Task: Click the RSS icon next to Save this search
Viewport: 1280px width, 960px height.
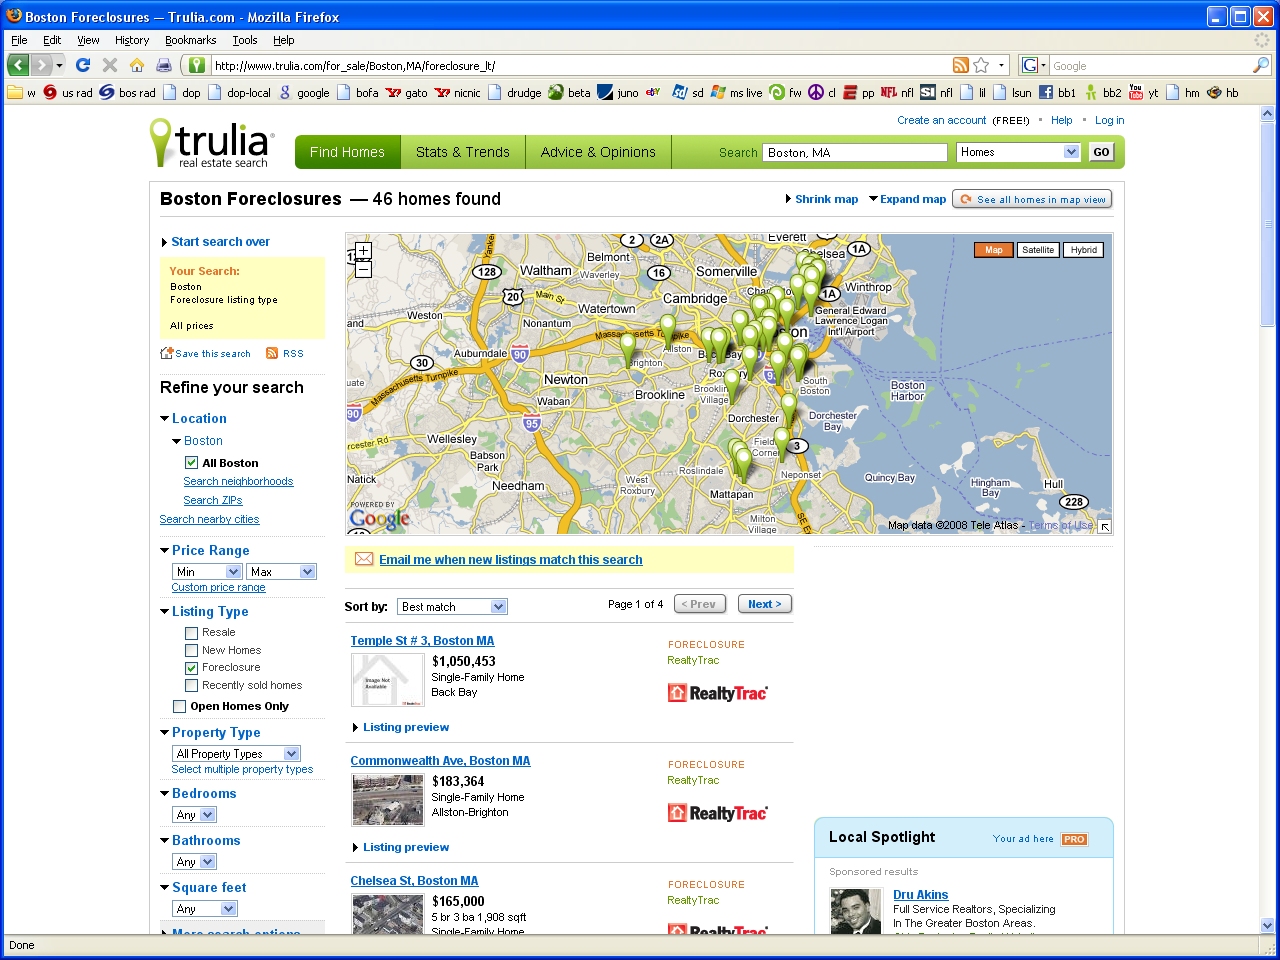Action: [x=272, y=353]
